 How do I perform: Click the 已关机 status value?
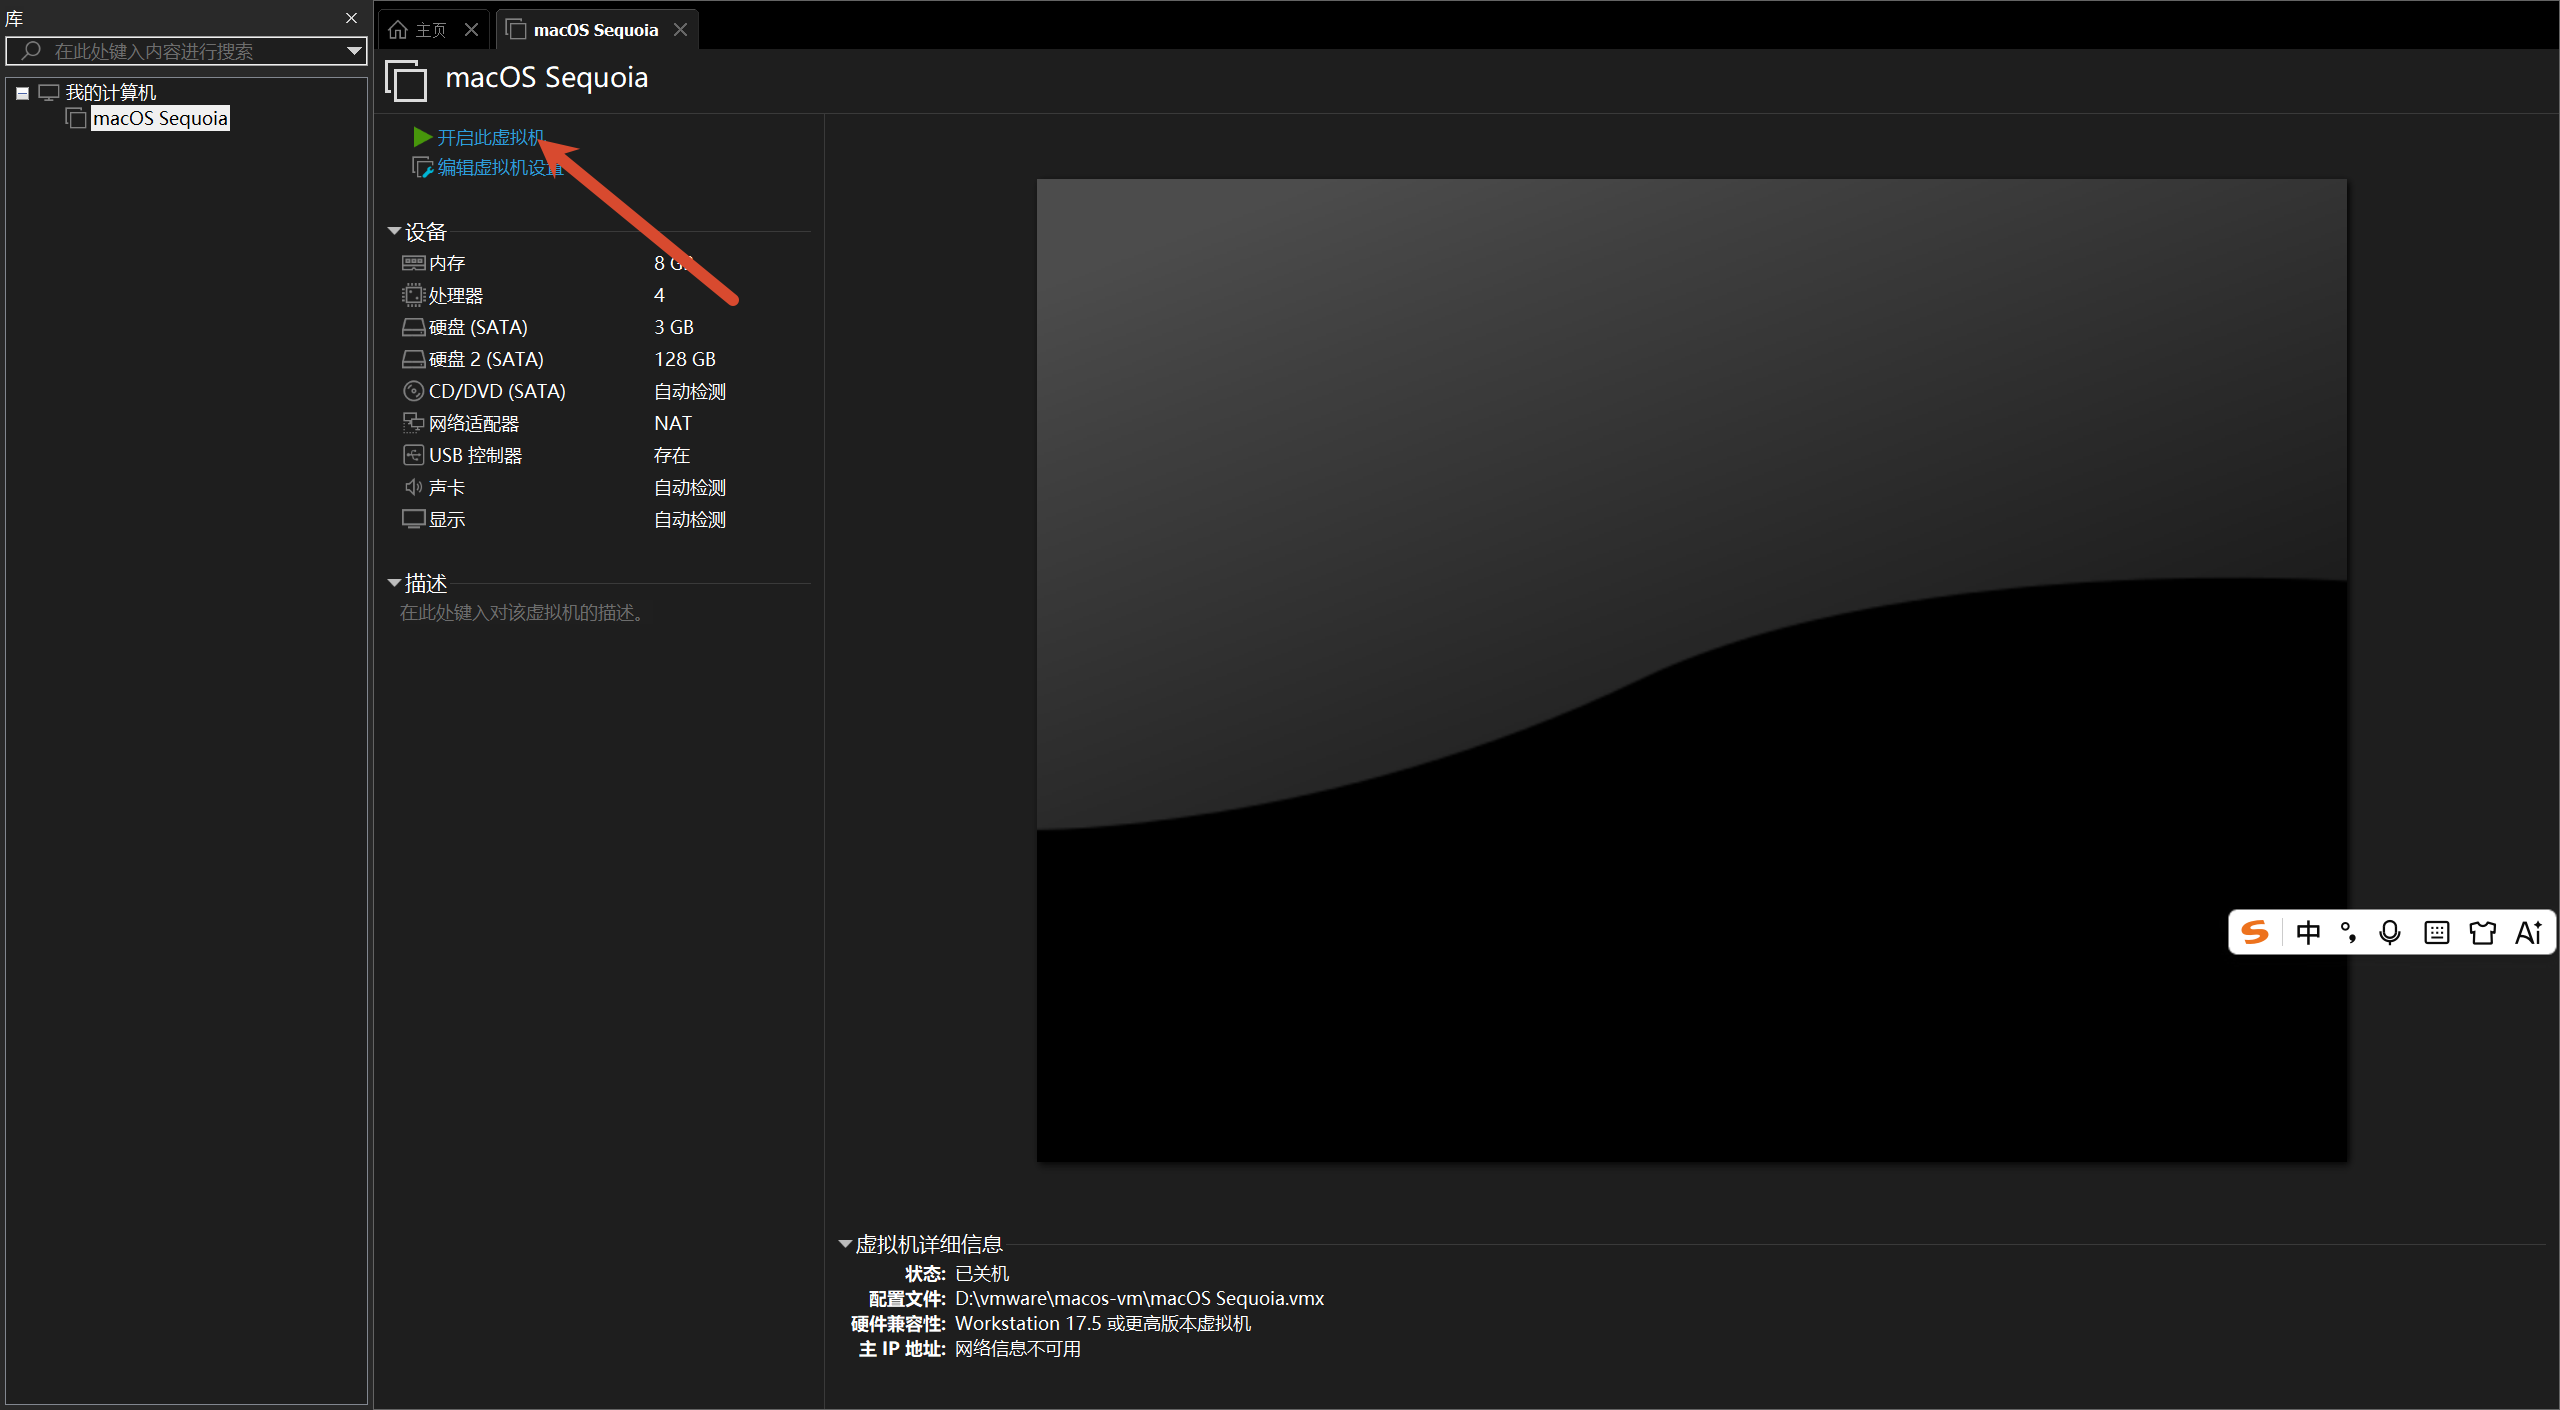pyautogui.click(x=982, y=1273)
